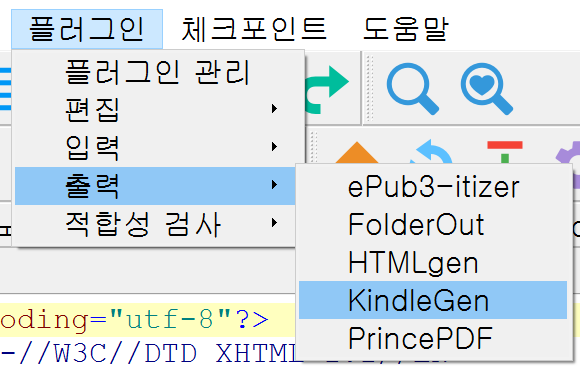
Task: Run the ePub3-itizer plugin
Action: tap(433, 187)
